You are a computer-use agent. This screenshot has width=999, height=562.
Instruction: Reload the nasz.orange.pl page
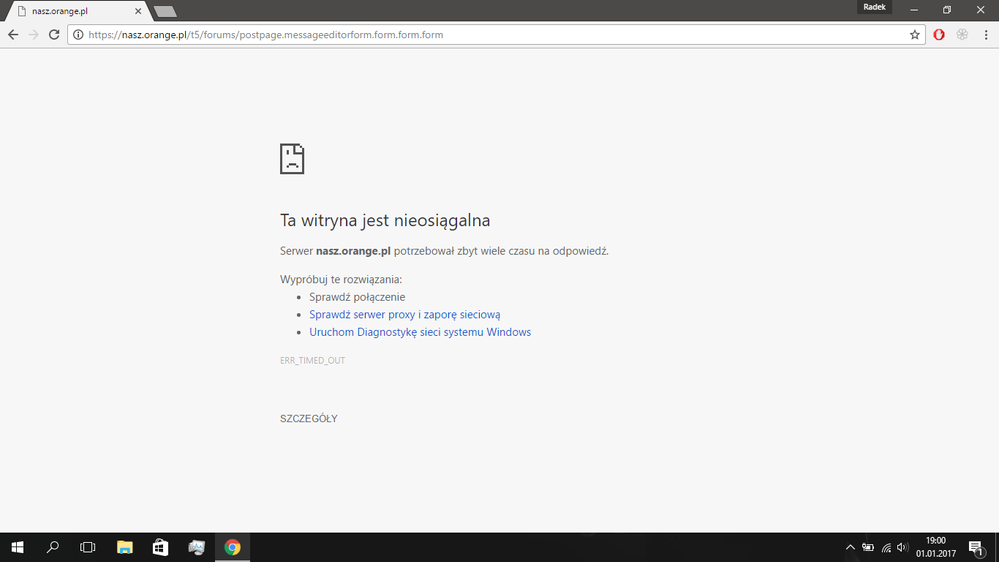coord(54,35)
